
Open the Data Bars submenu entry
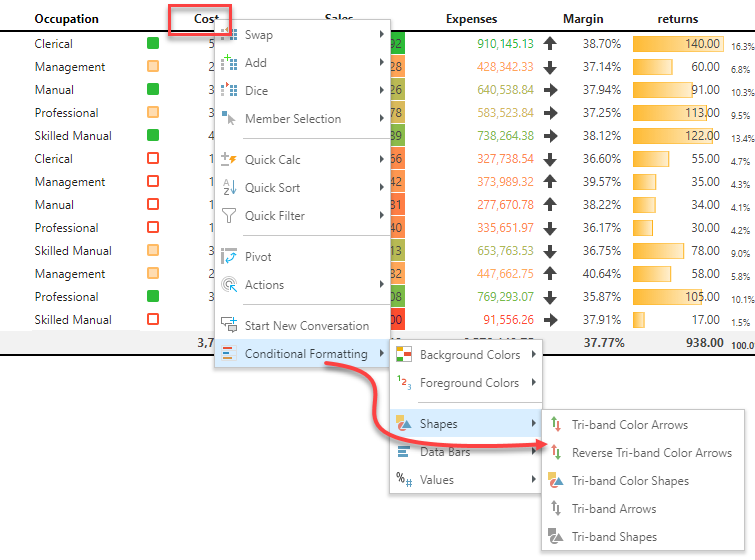click(x=466, y=452)
